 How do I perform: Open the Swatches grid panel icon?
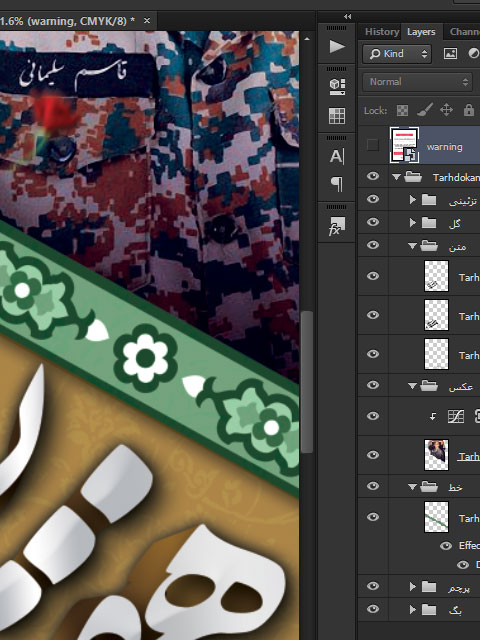click(337, 116)
